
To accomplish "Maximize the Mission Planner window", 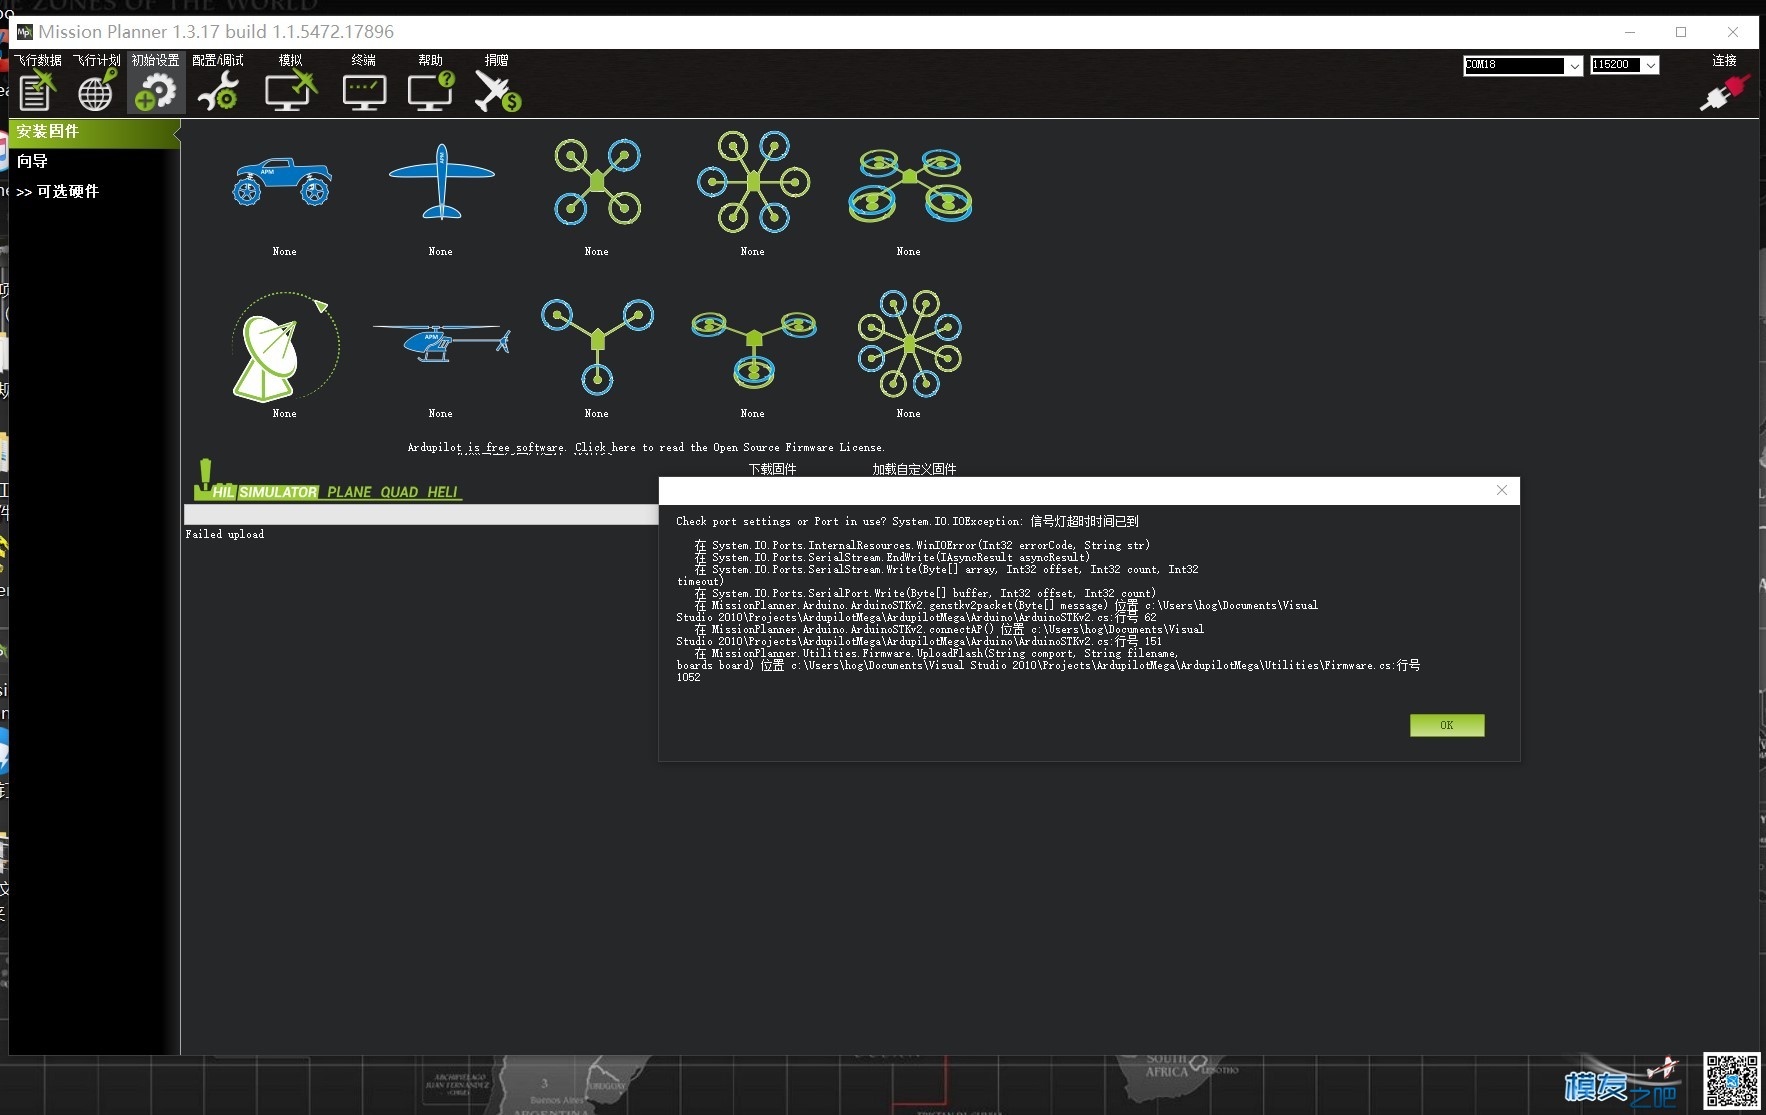I will click(1681, 32).
